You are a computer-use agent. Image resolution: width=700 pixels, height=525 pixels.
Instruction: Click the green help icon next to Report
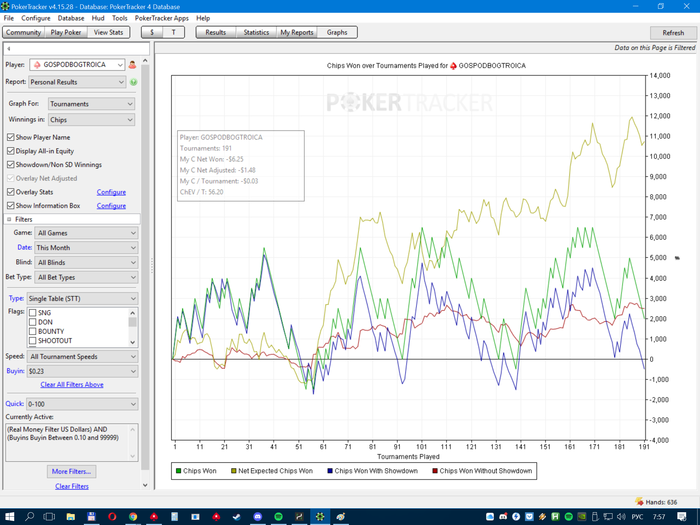(x=133, y=82)
